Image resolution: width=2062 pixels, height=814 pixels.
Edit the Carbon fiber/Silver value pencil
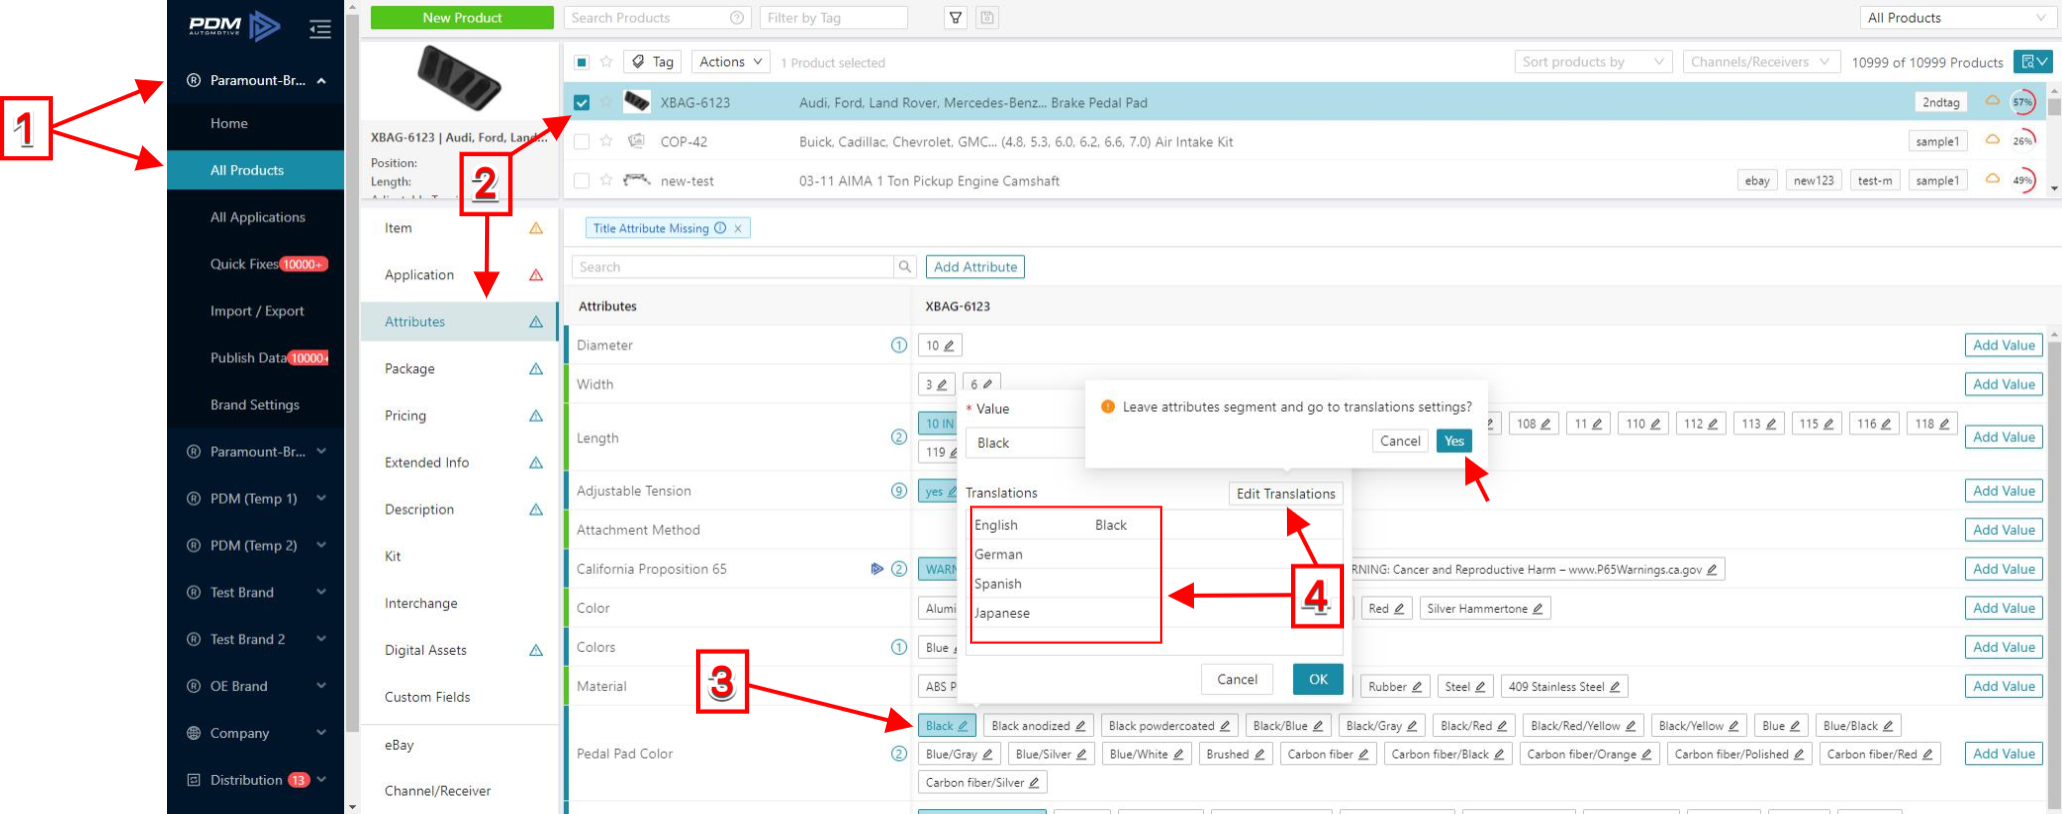[x=1034, y=783]
